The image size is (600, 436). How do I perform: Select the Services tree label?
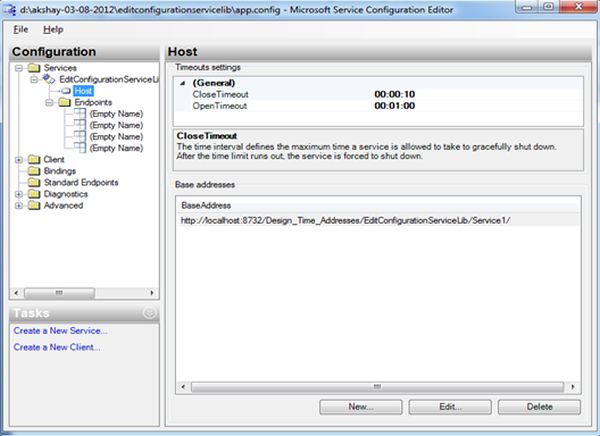coord(60,68)
